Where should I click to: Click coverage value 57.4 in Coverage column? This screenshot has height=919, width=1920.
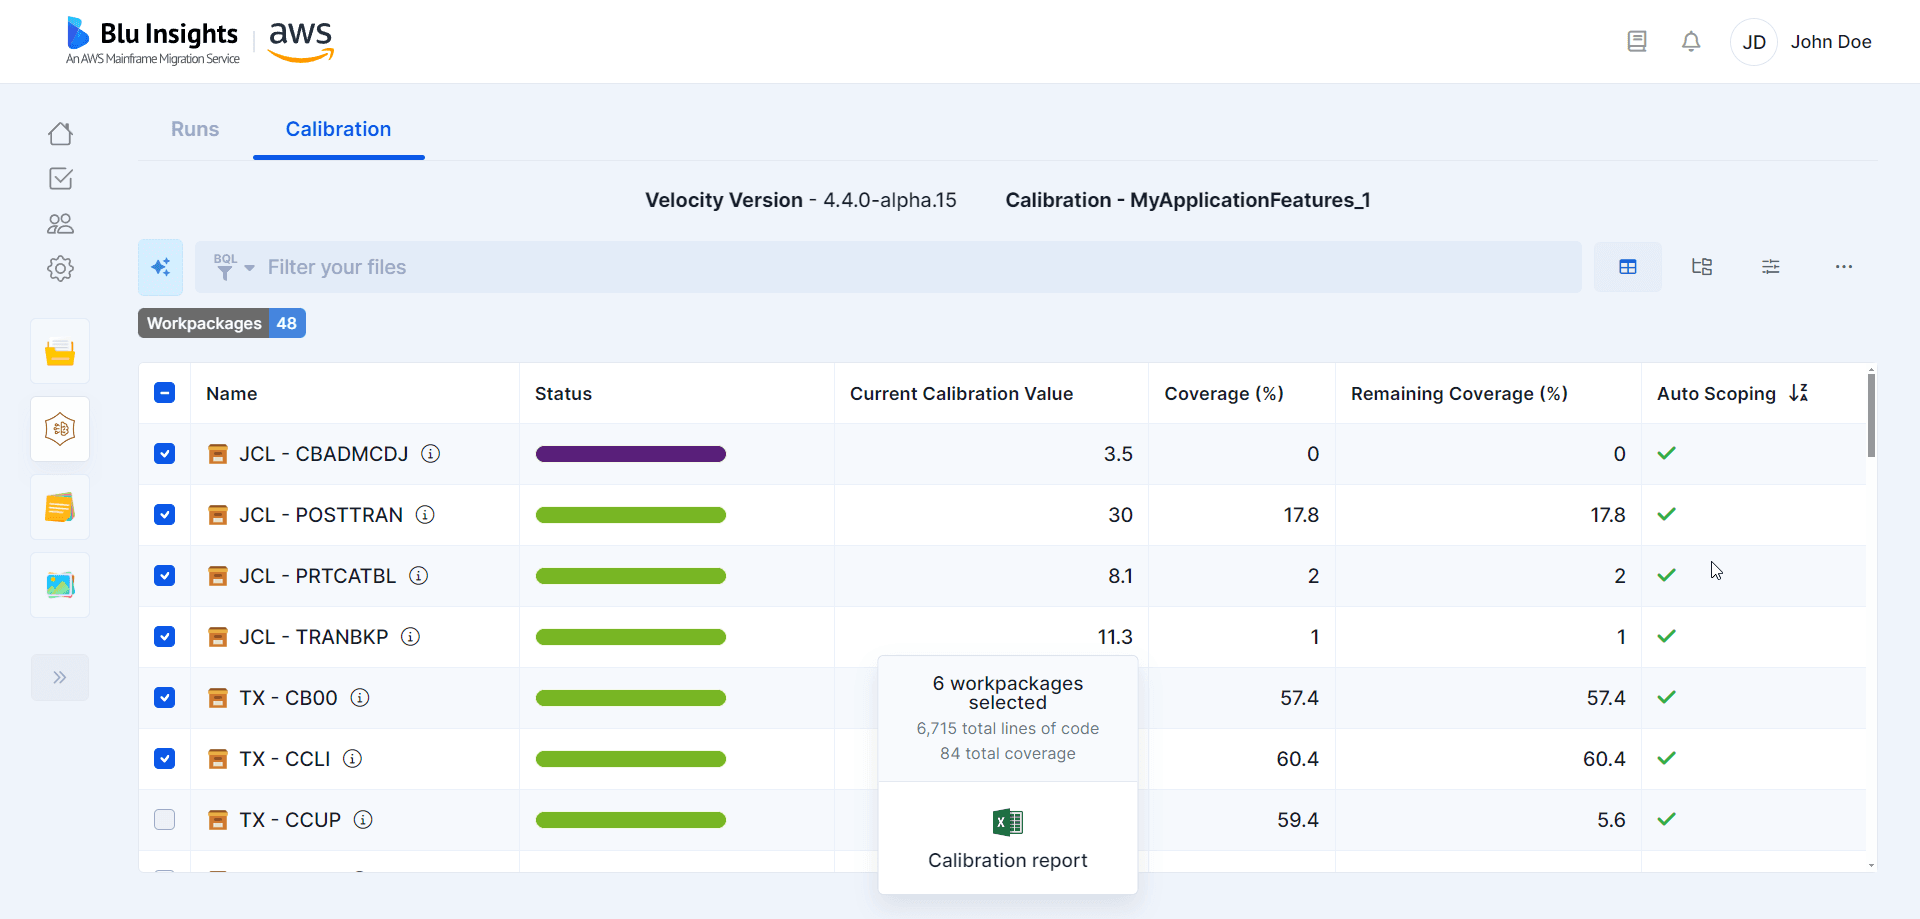1299,698
